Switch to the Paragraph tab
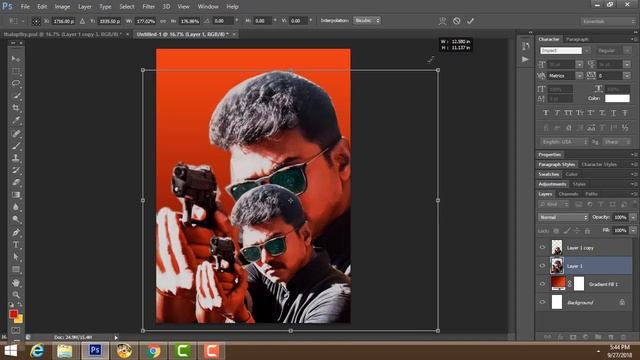640x360 pixels. [x=577, y=39]
